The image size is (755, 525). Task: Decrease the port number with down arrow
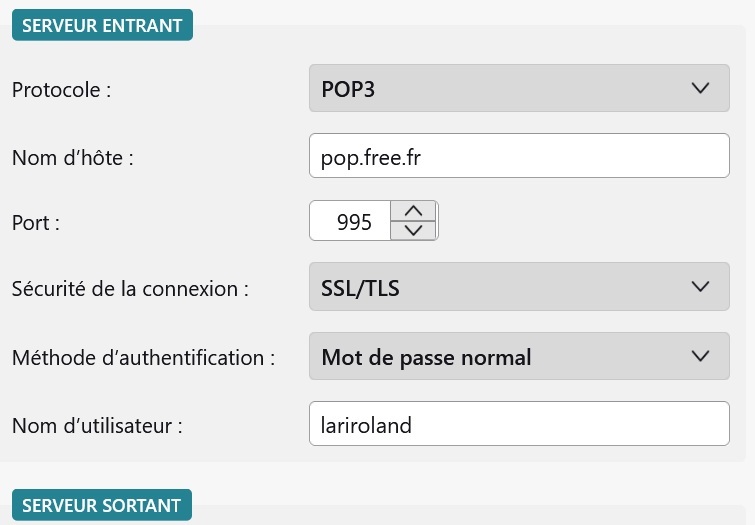coord(414,230)
